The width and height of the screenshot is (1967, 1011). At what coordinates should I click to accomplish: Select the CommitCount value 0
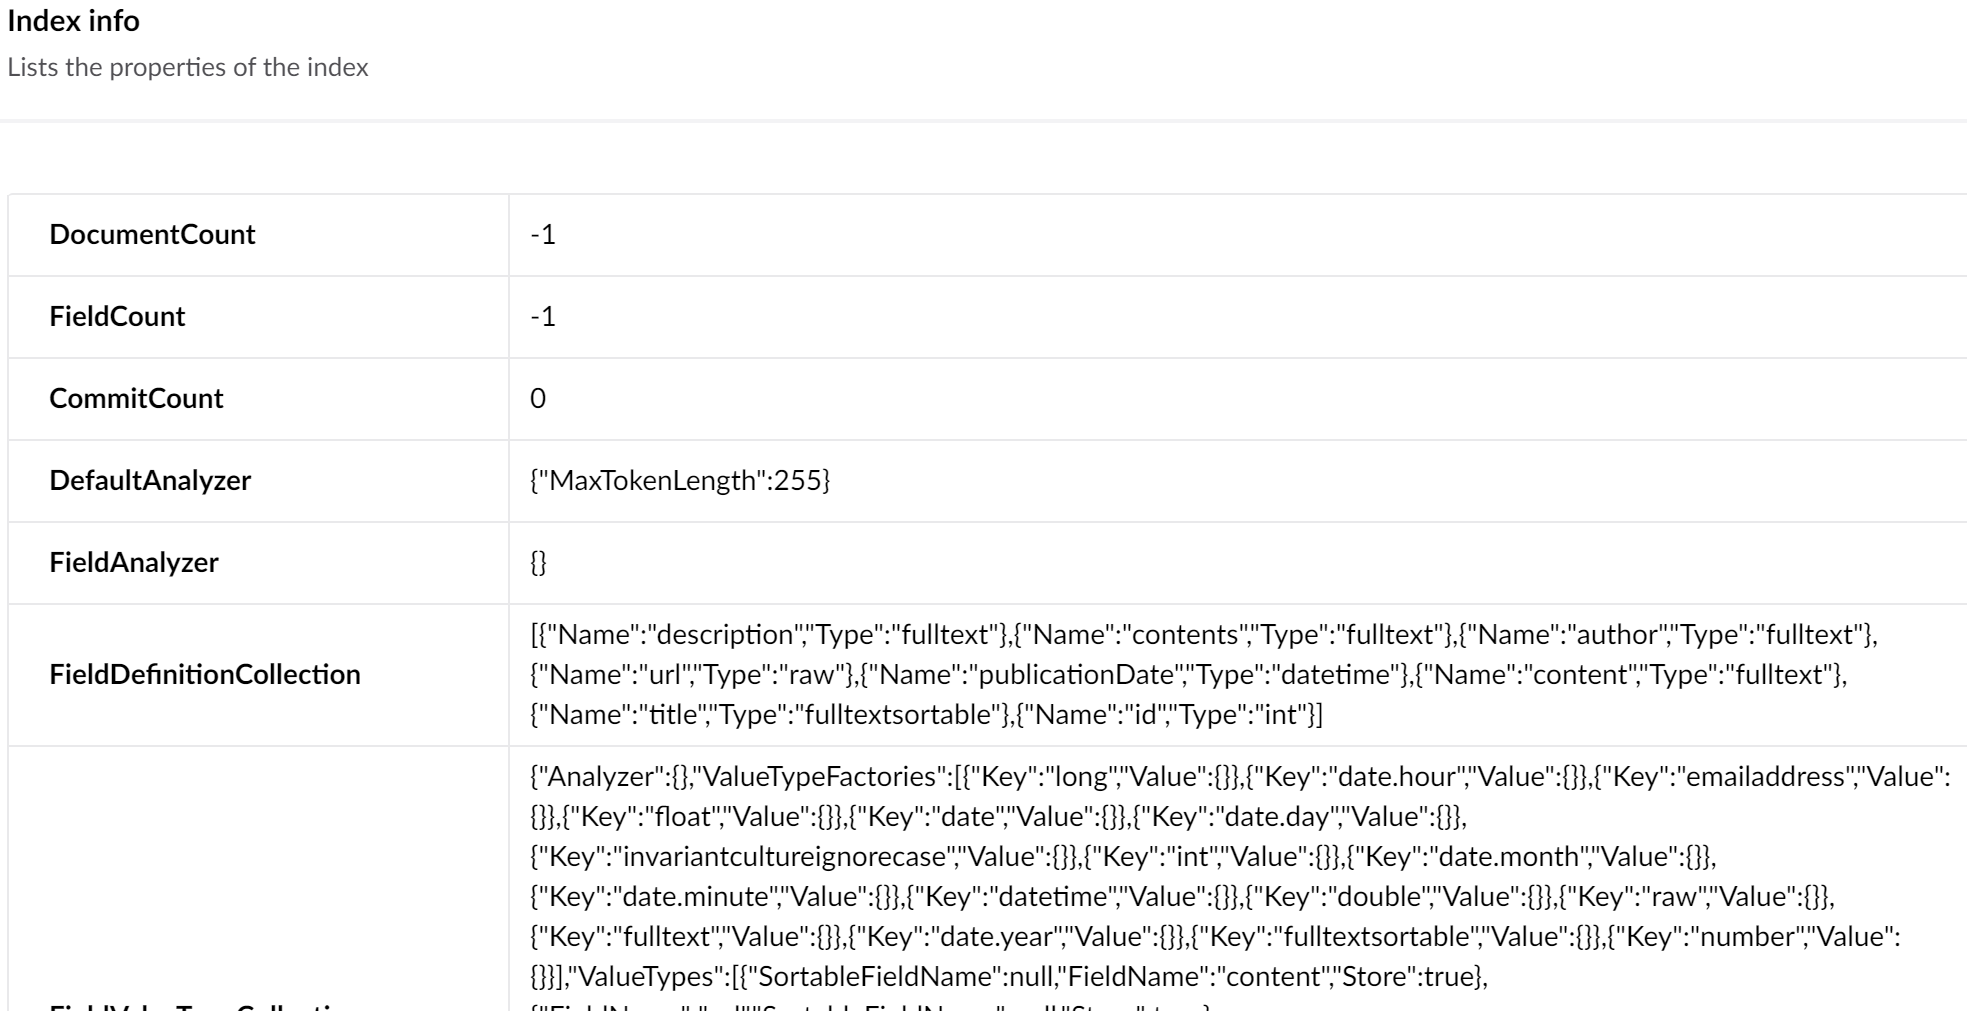click(538, 398)
